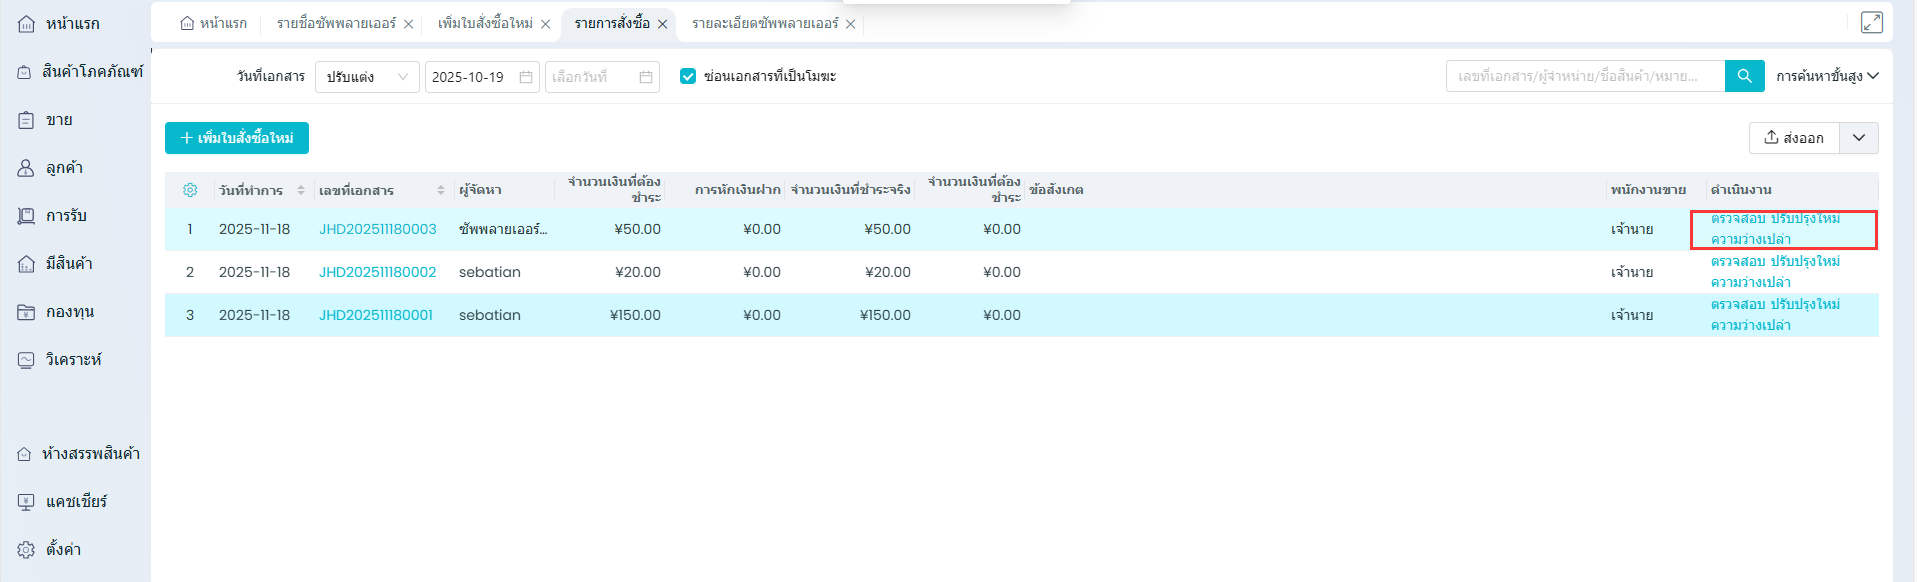Sort by เลขที่เอกสาร column
Screen dimensions: 1917x582
[440, 190]
